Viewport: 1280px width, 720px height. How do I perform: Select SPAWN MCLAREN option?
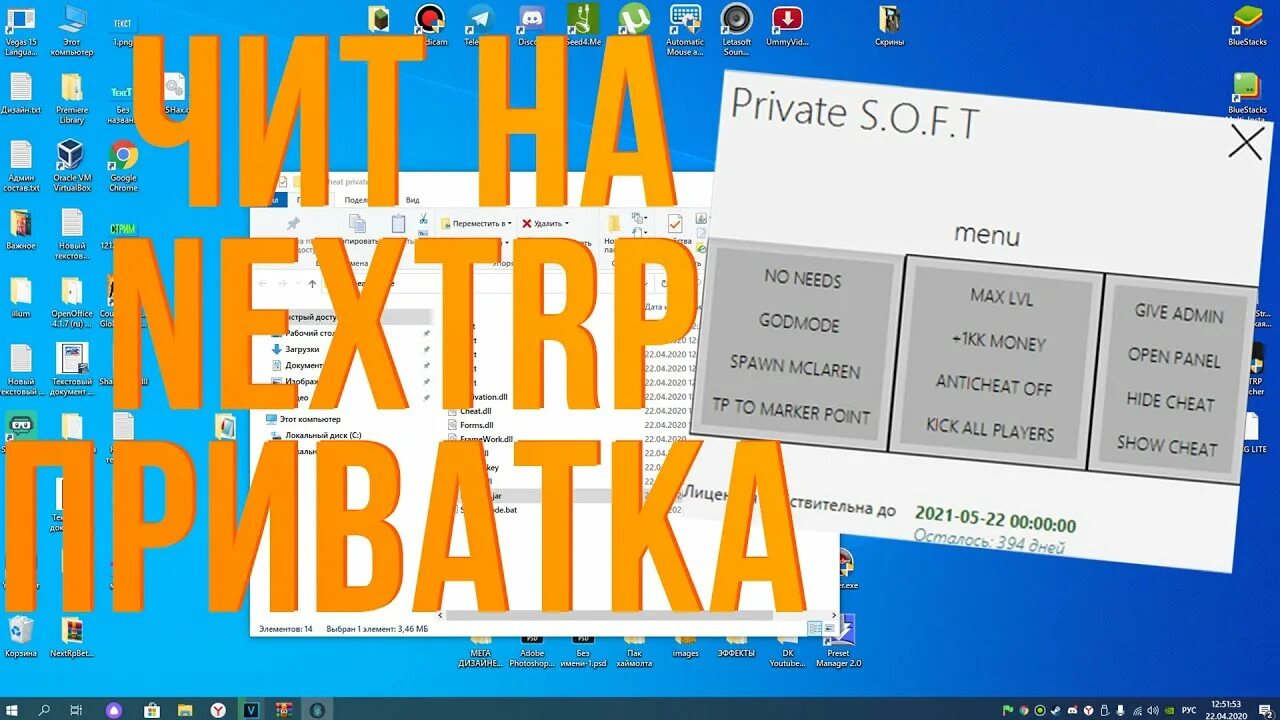[795, 366]
